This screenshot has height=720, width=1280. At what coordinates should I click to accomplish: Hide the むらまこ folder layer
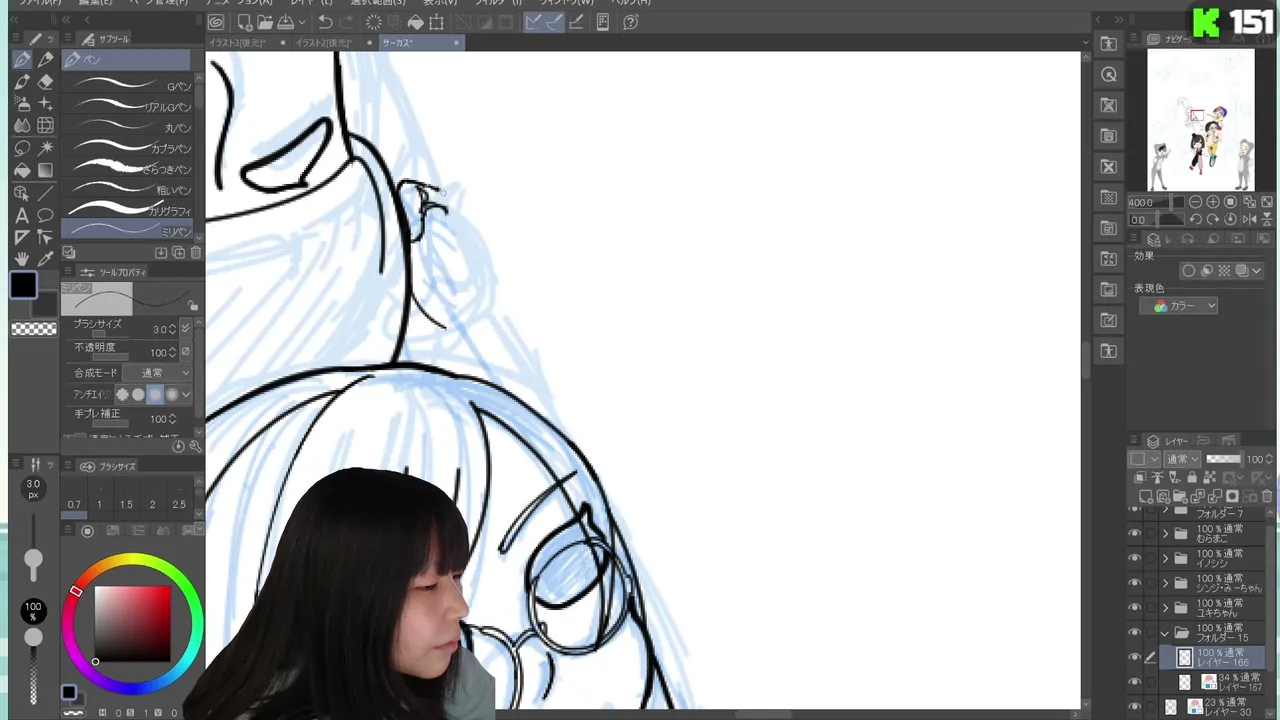tap(1134, 533)
